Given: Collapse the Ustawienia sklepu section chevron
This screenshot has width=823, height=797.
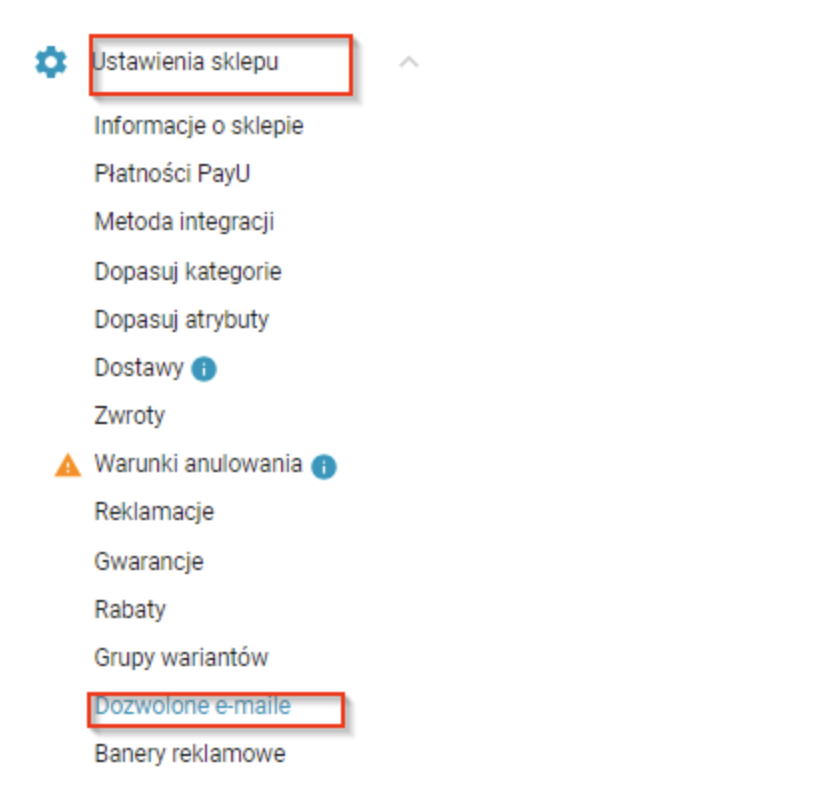Looking at the screenshot, I should pyautogui.click(x=408, y=62).
